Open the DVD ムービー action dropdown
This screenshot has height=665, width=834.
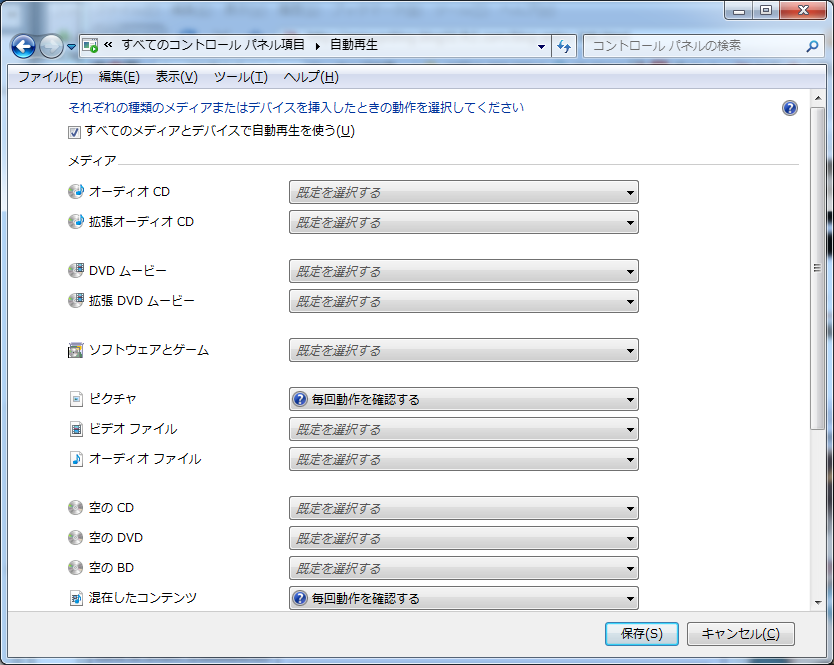point(630,271)
